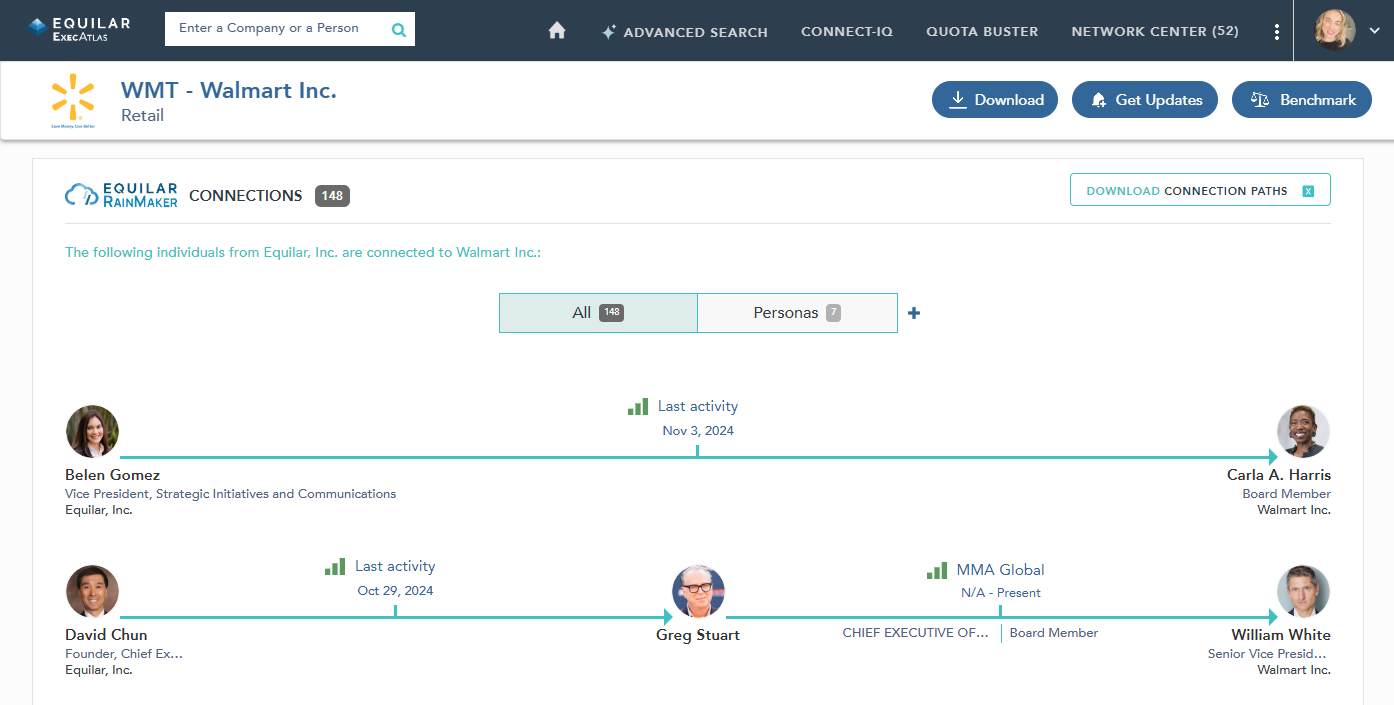
Task: Click the Get Updates button
Action: point(1144,100)
